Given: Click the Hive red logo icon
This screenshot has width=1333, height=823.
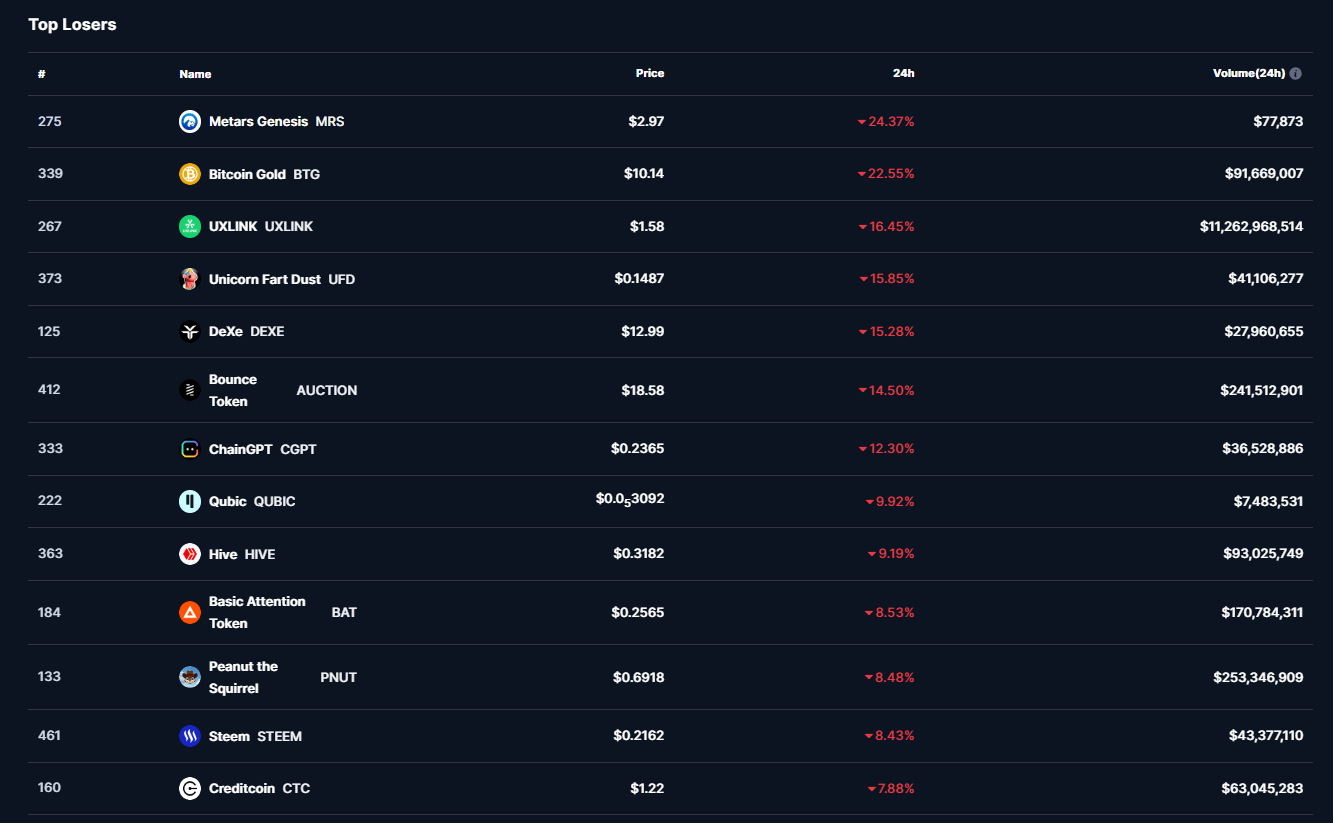Looking at the screenshot, I should pyautogui.click(x=190, y=554).
